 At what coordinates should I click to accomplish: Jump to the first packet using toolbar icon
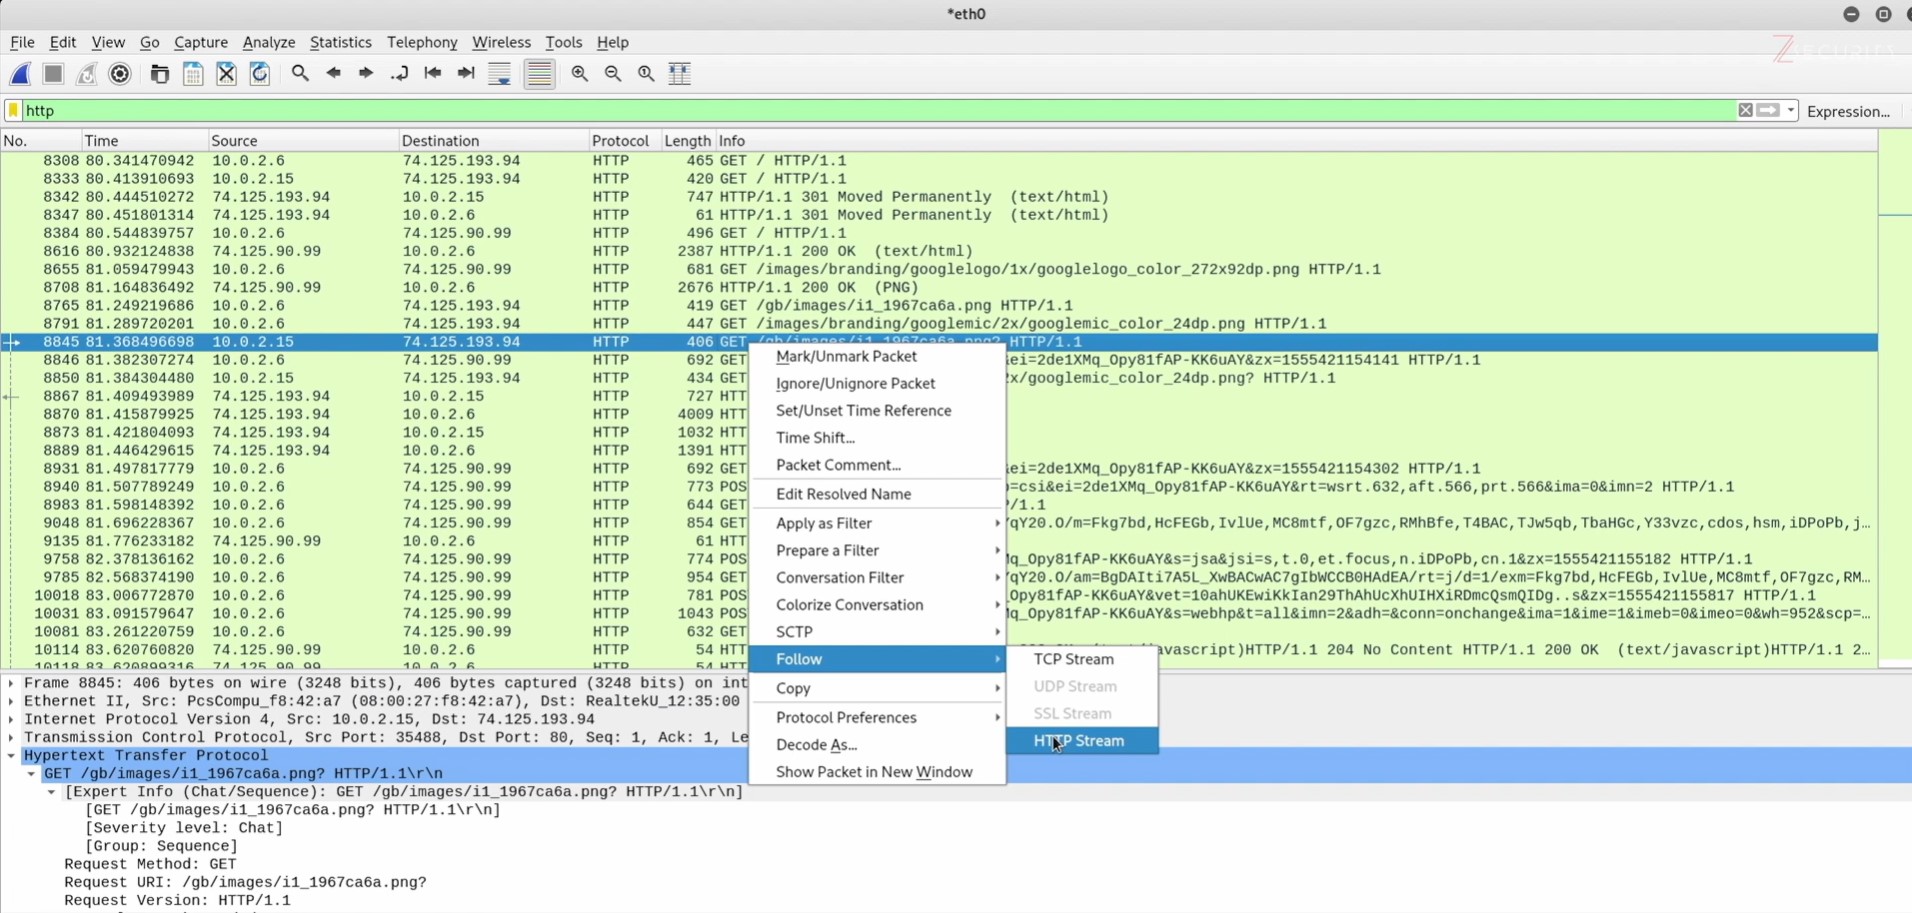pyautogui.click(x=433, y=74)
